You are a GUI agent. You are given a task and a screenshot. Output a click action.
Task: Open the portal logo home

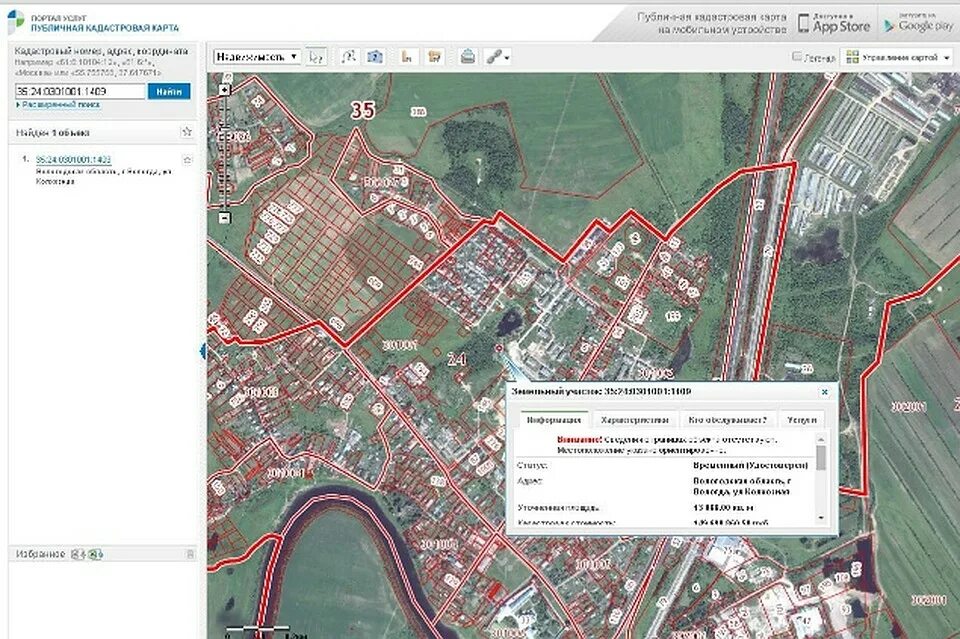coord(17,21)
